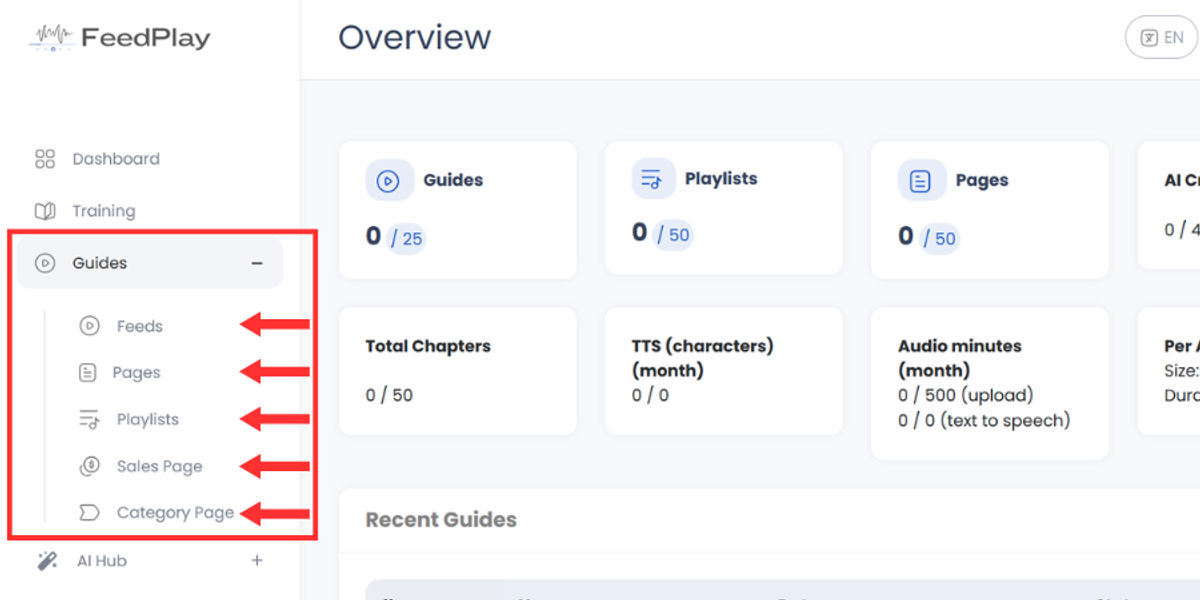Go to the Training menu item

pos(104,211)
